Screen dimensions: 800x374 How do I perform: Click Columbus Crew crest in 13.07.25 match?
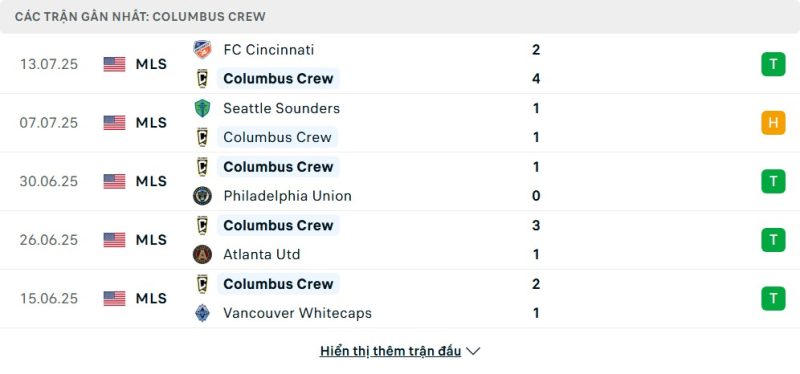coord(203,79)
